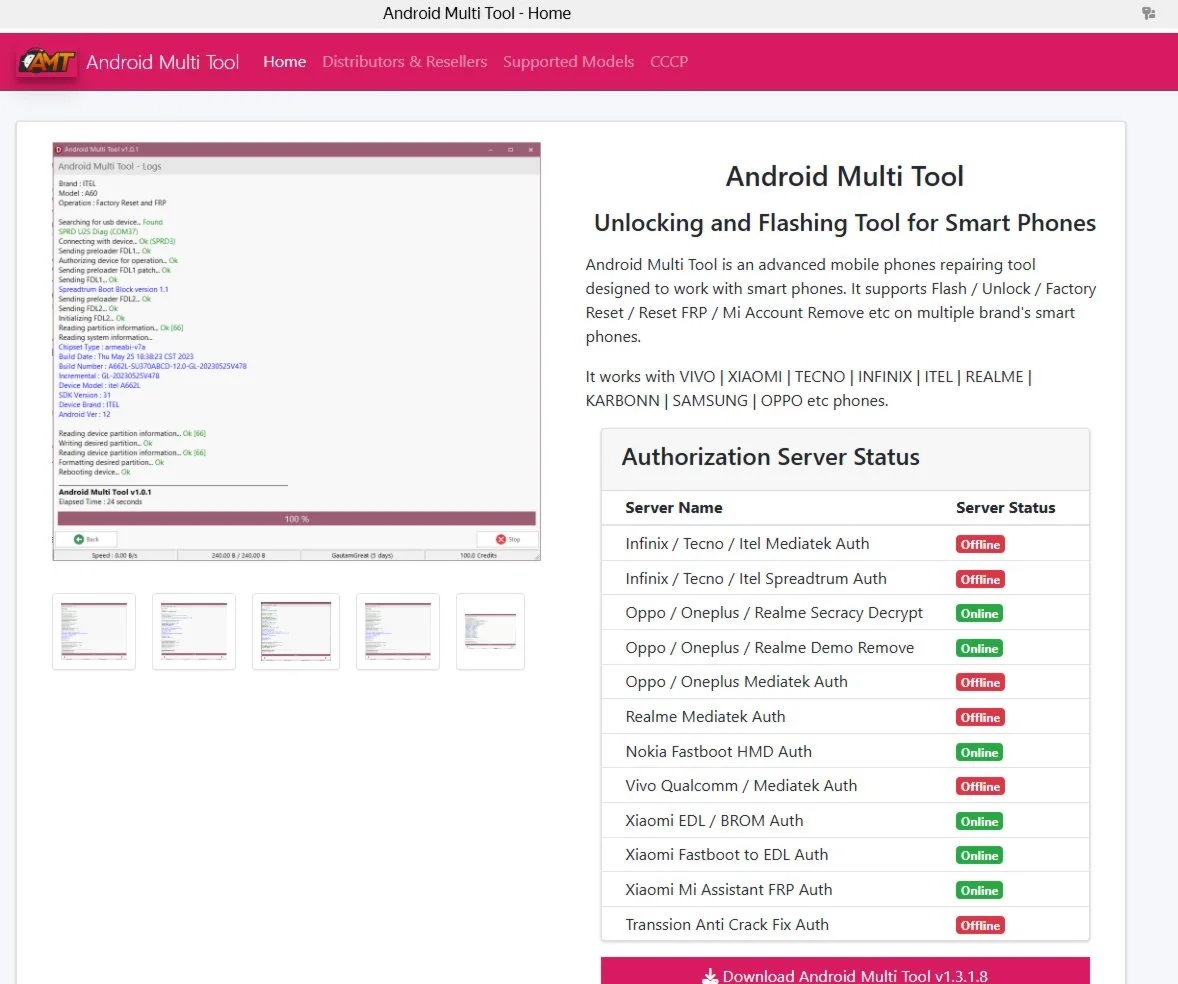Image resolution: width=1178 pixels, height=984 pixels.
Task: Click 'Vivo Qualcomm / Mediatek Auth' server name
Action: click(742, 786)
